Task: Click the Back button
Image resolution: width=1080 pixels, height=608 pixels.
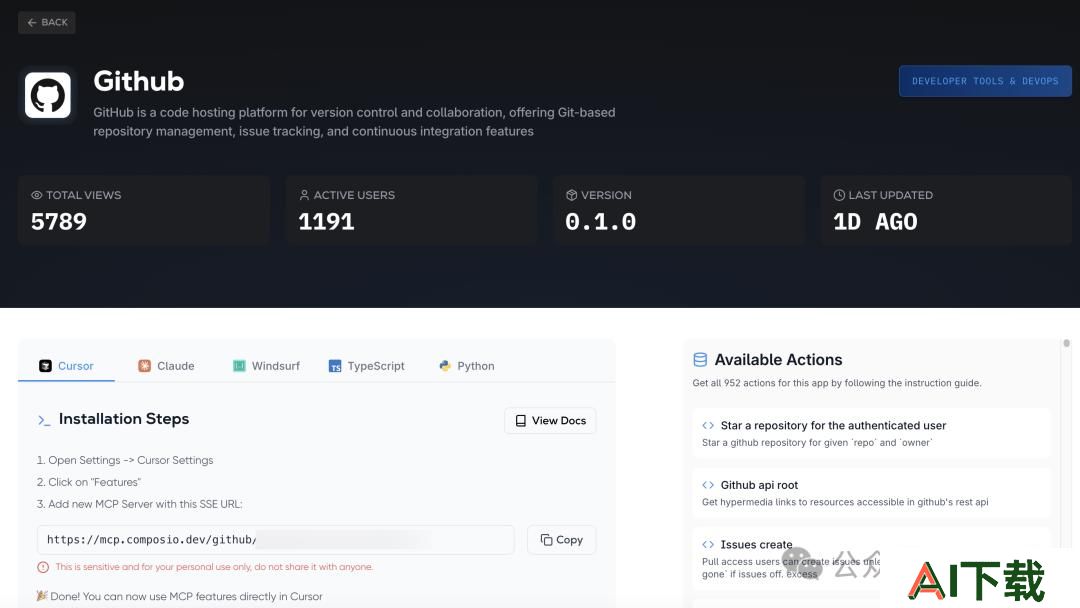Action: click(47, 23)
